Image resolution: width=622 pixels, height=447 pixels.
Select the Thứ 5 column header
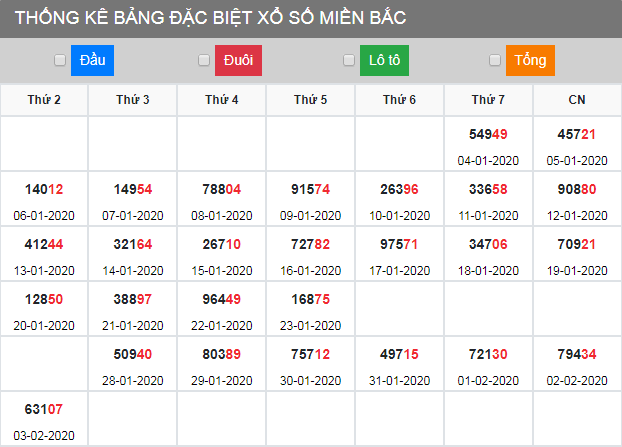pyautogui.click(x=310, y=100)
